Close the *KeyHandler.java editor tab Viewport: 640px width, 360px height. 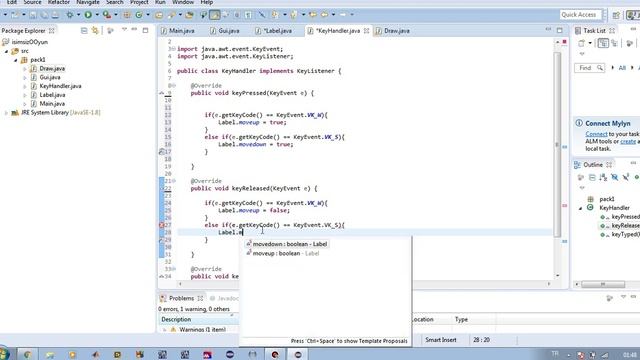click(366, 31)
